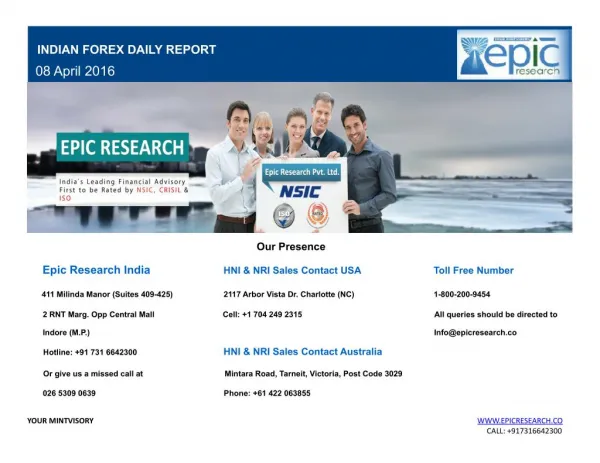Image resolution: width=600 pixels, height=463 pixels.
Task: Click the 'INDIAN FOREX DAILY REPORT' title
Action: [127, 50]
